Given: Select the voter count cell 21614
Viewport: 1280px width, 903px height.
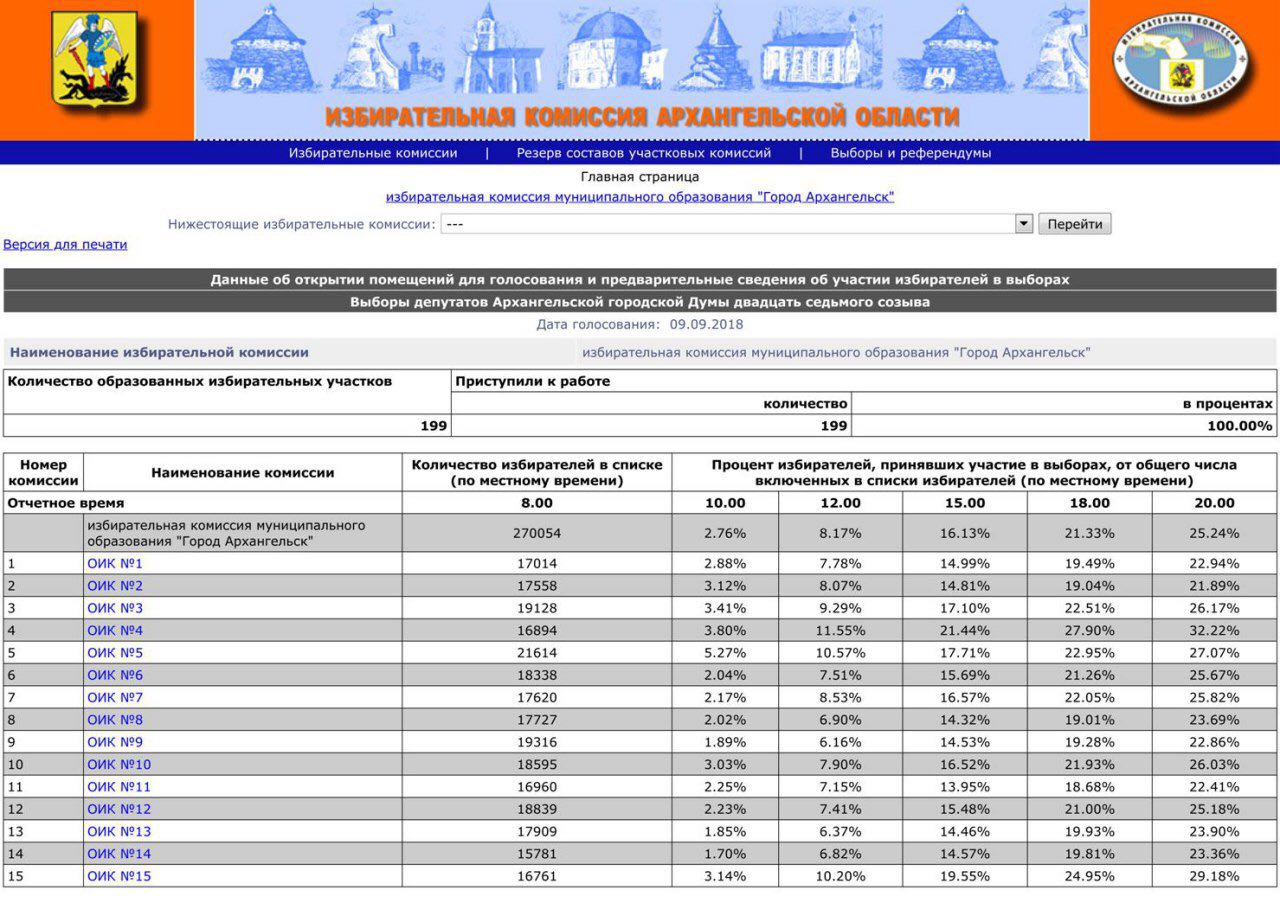Looking at the screenshot, I should tap(537, 652).
